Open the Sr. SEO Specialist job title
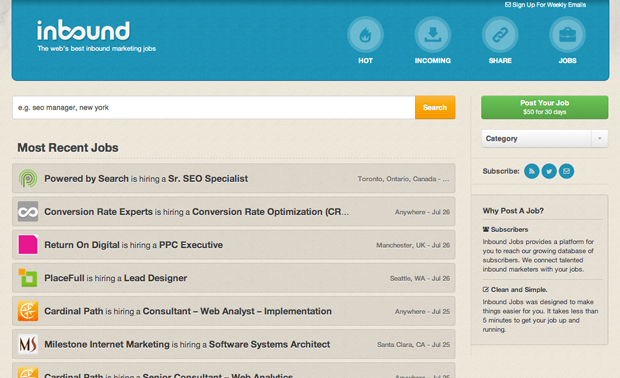 [208, 179]
